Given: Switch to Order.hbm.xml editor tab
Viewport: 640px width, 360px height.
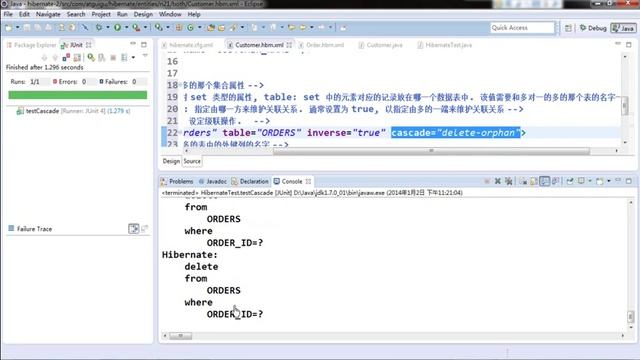Looking at the screenshot, I should point(321,45).
